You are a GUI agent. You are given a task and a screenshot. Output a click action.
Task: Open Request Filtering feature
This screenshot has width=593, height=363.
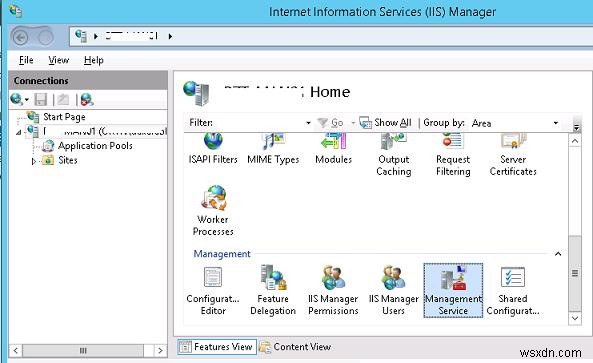[453, 155]
